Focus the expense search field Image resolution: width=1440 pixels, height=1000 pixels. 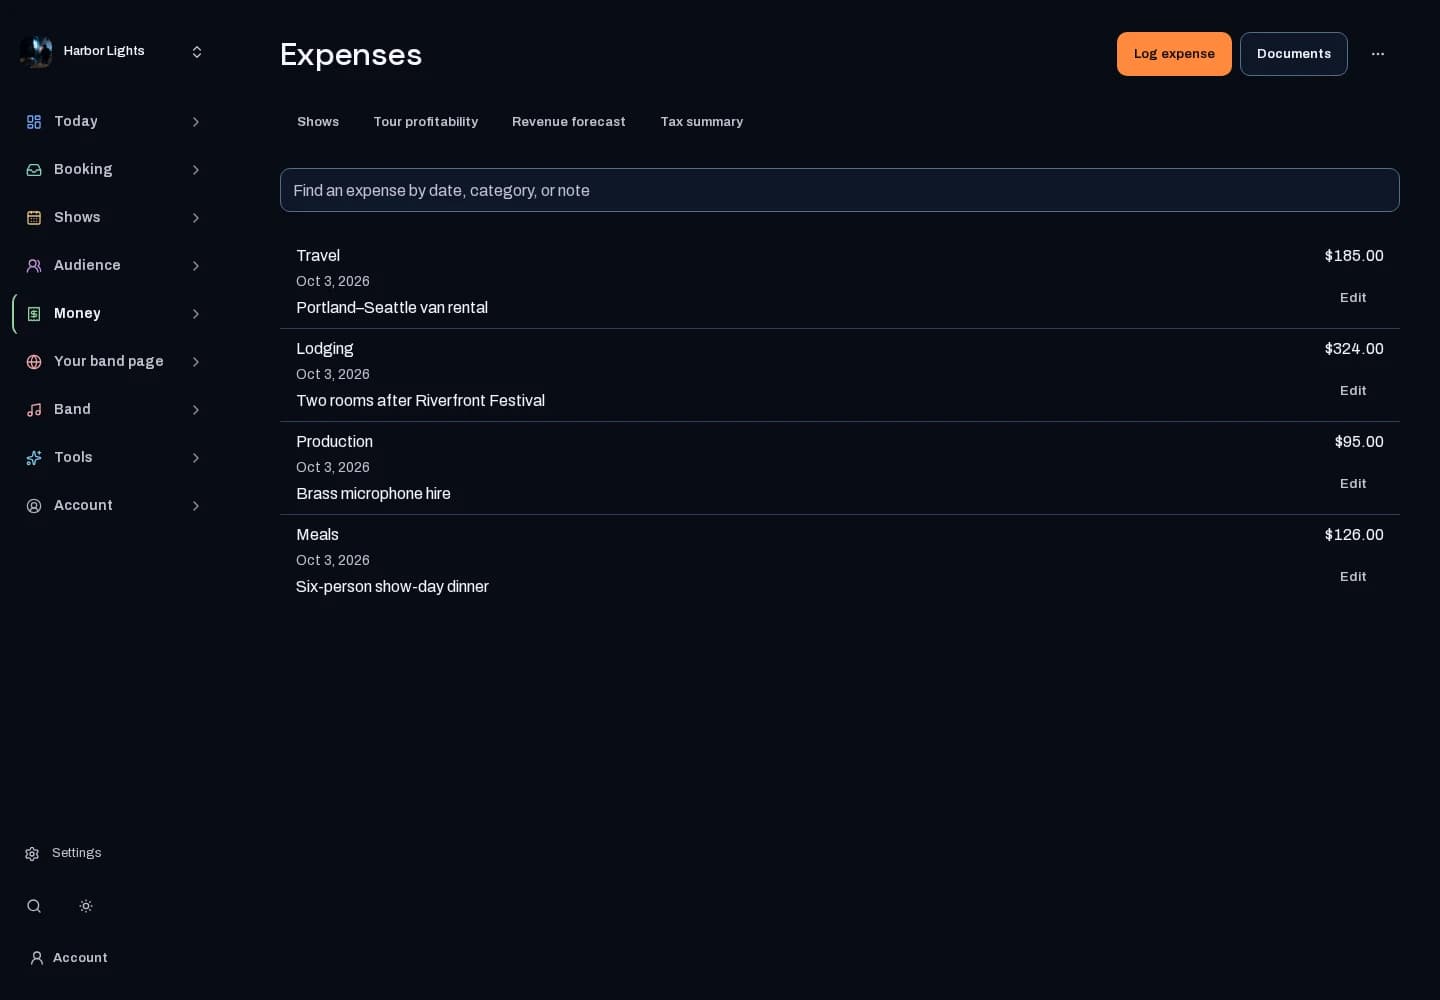point(840,190)
